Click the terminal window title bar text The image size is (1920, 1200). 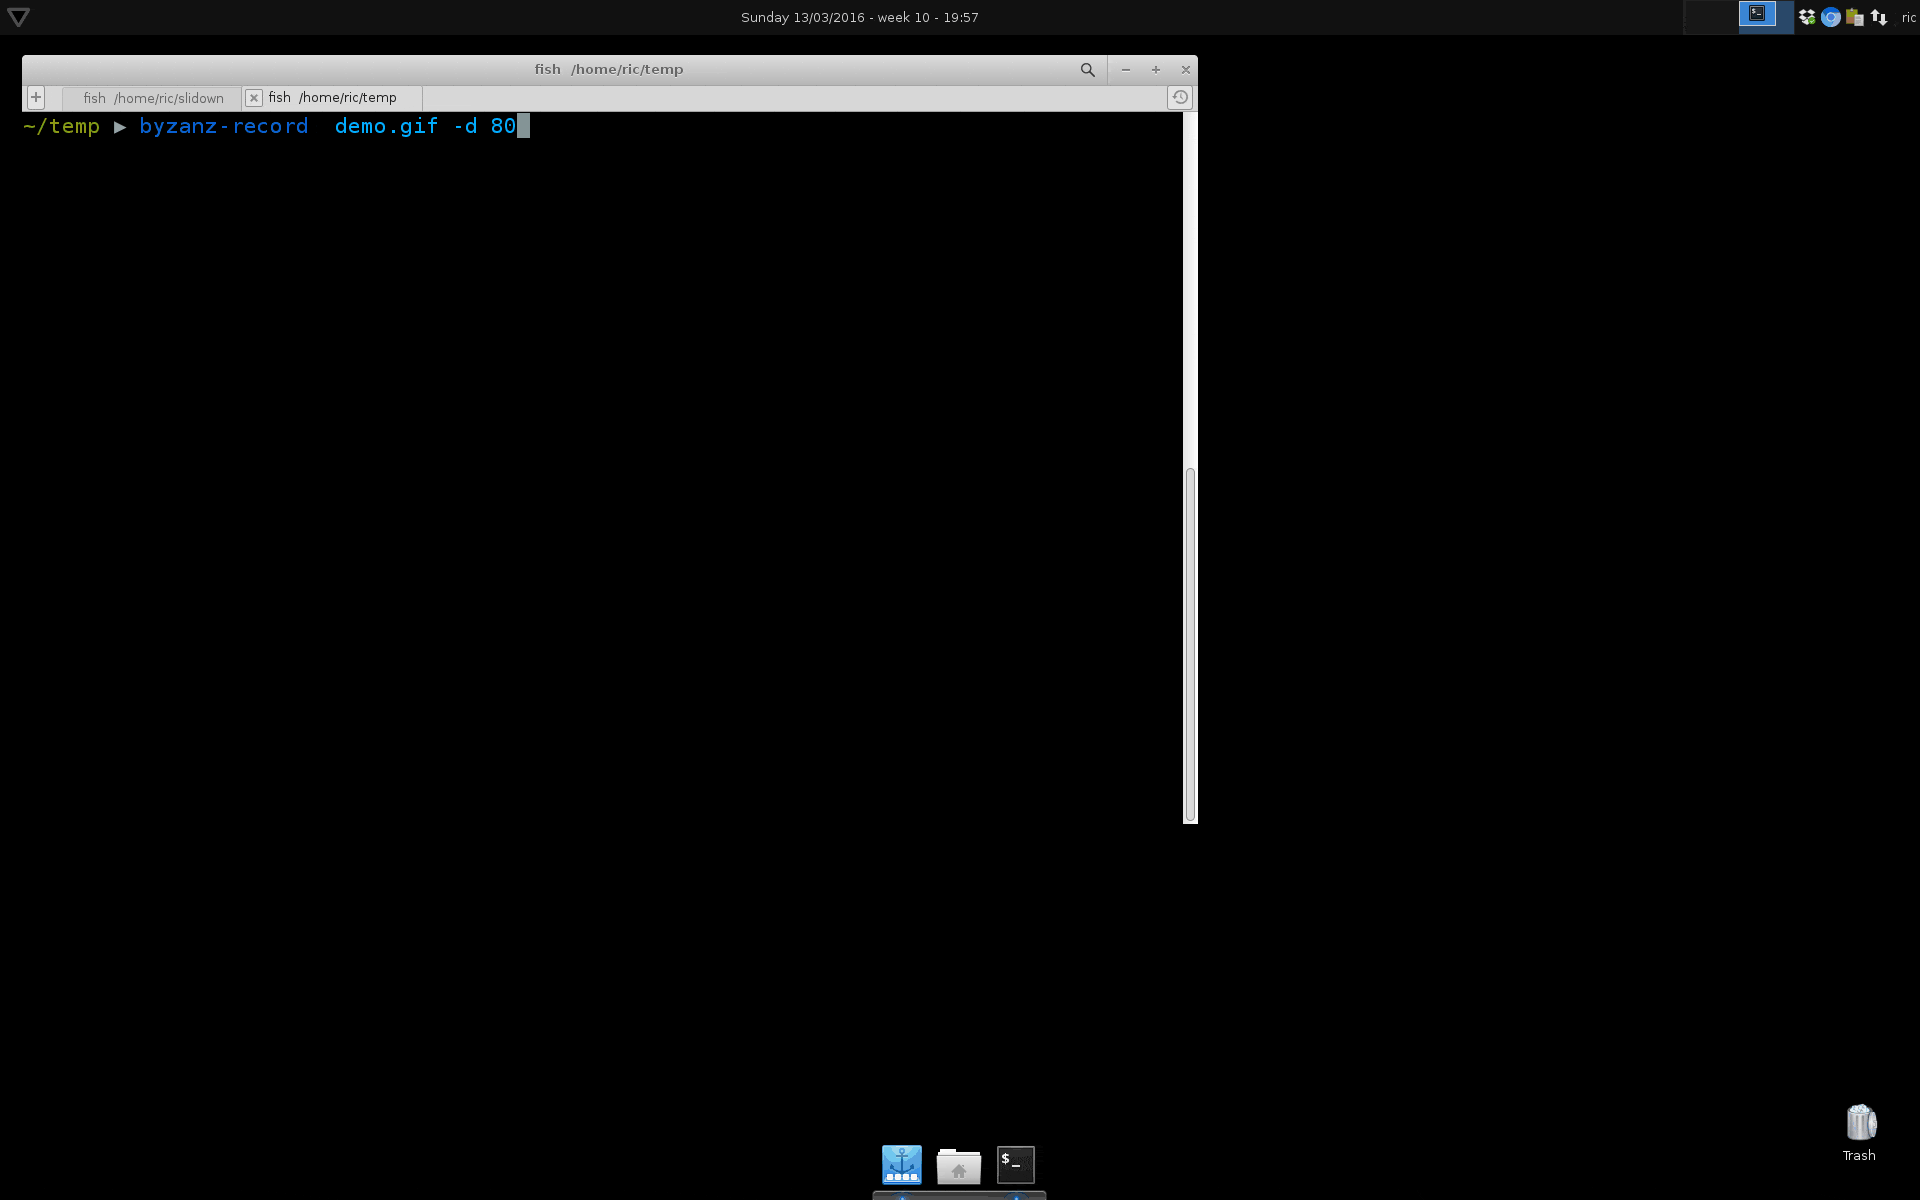point(609,69)
